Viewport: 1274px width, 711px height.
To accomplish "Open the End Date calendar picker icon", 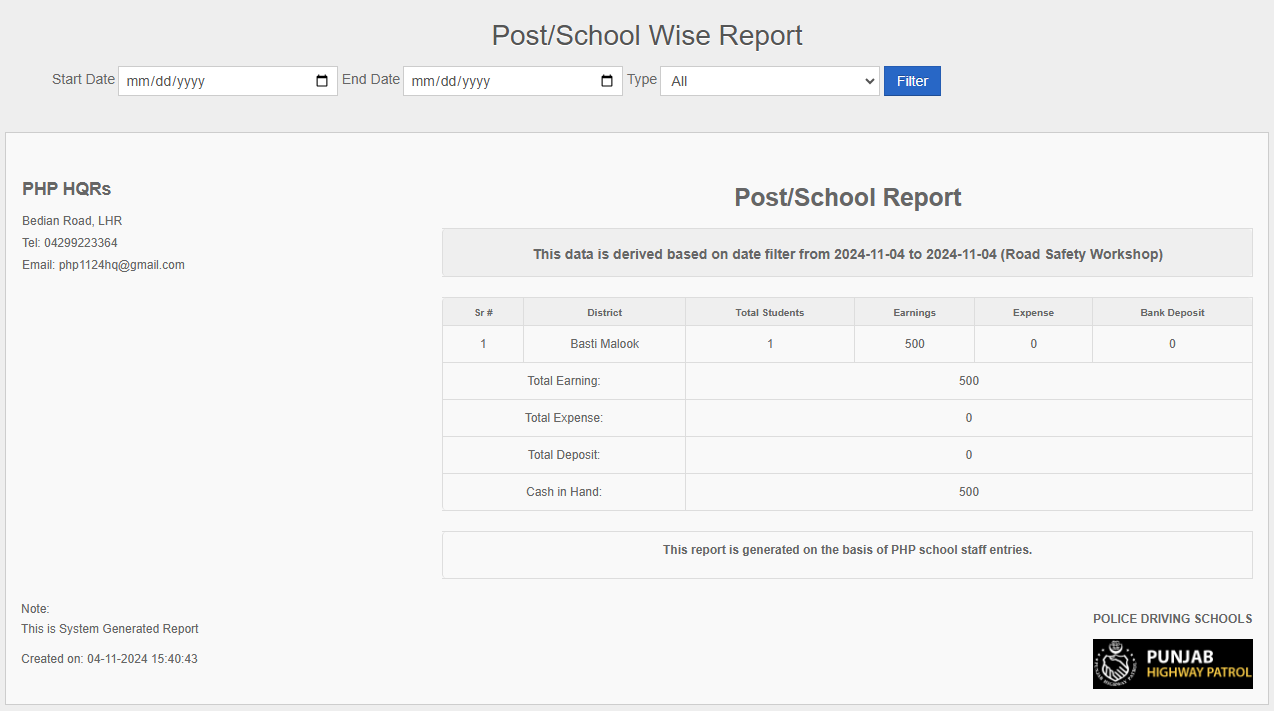I will point(607,81).
